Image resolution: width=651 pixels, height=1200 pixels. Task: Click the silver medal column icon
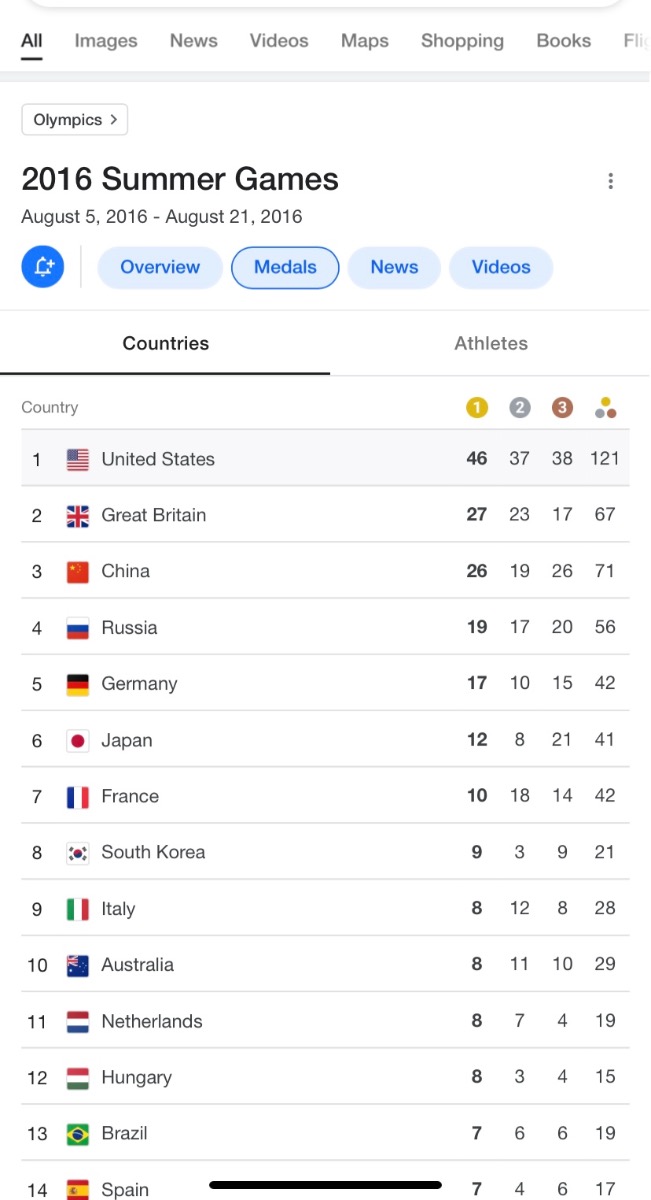pyautogui.click(x=520, y=407)
